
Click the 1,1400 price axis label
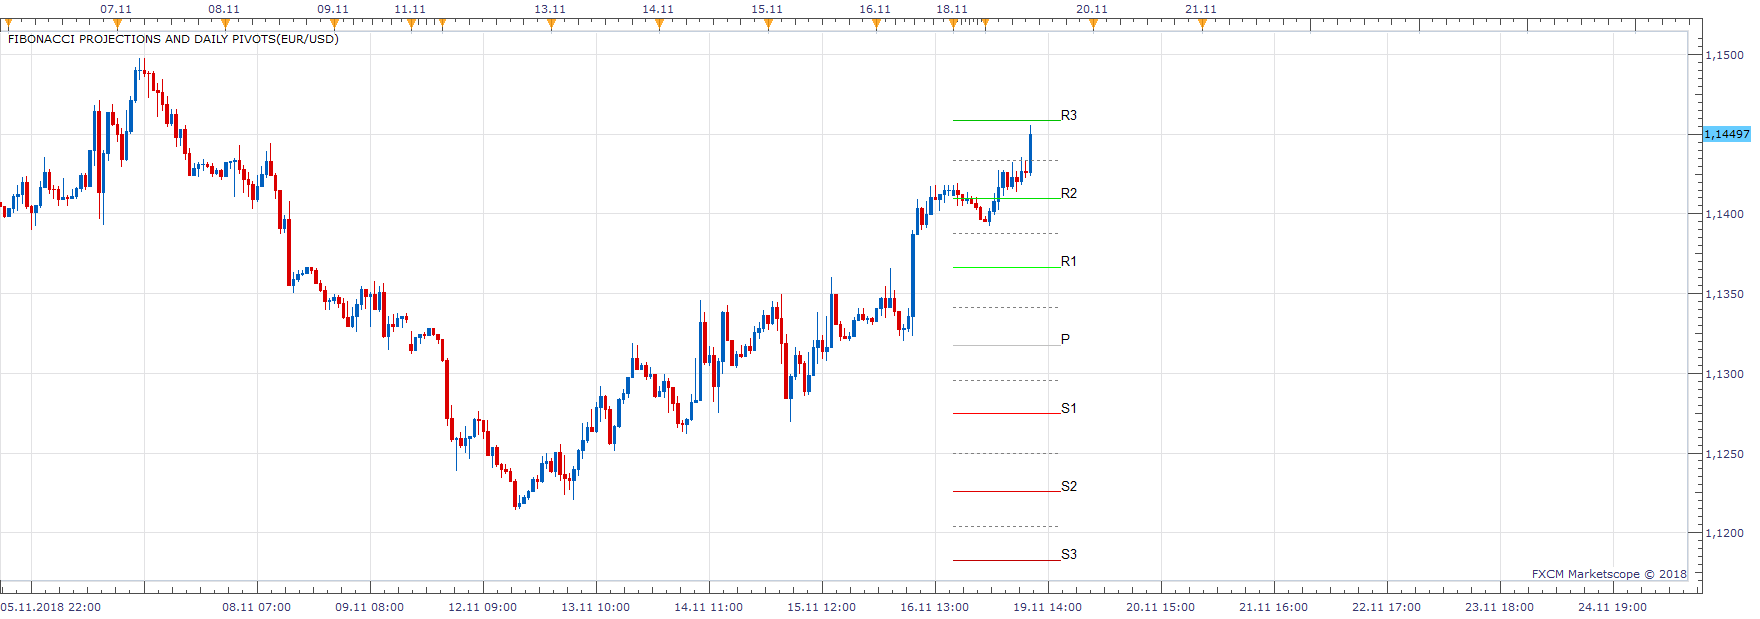(x=1724, y=214)
